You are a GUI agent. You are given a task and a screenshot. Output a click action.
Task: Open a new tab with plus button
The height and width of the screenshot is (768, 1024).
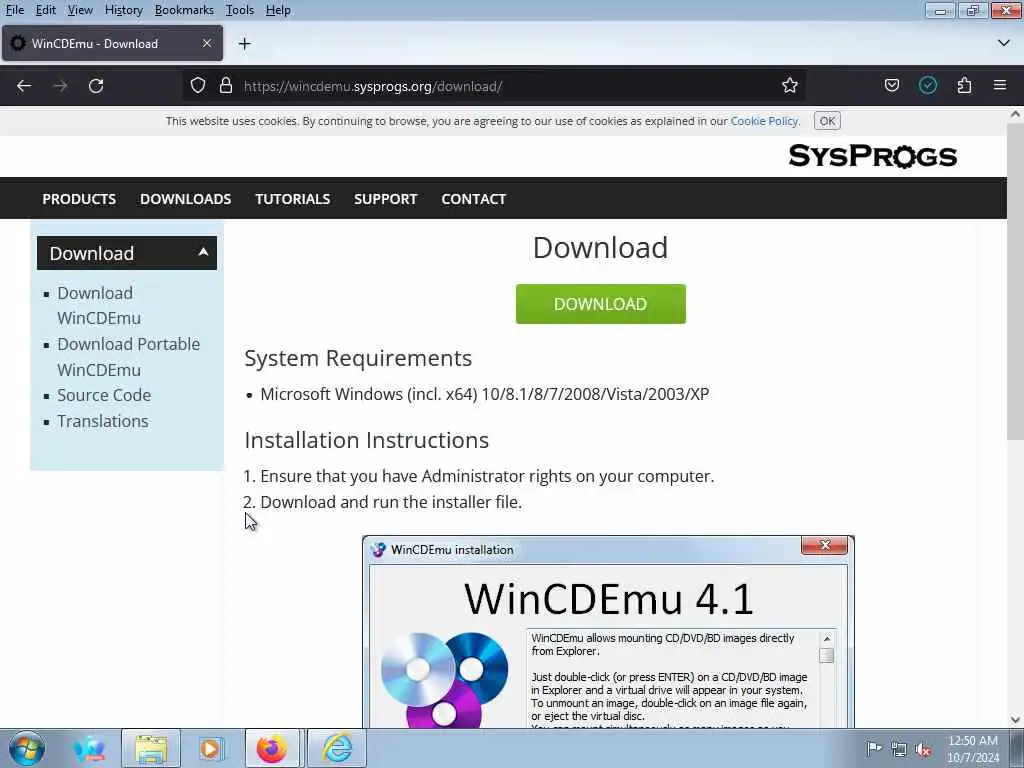[x=245, y=44]
